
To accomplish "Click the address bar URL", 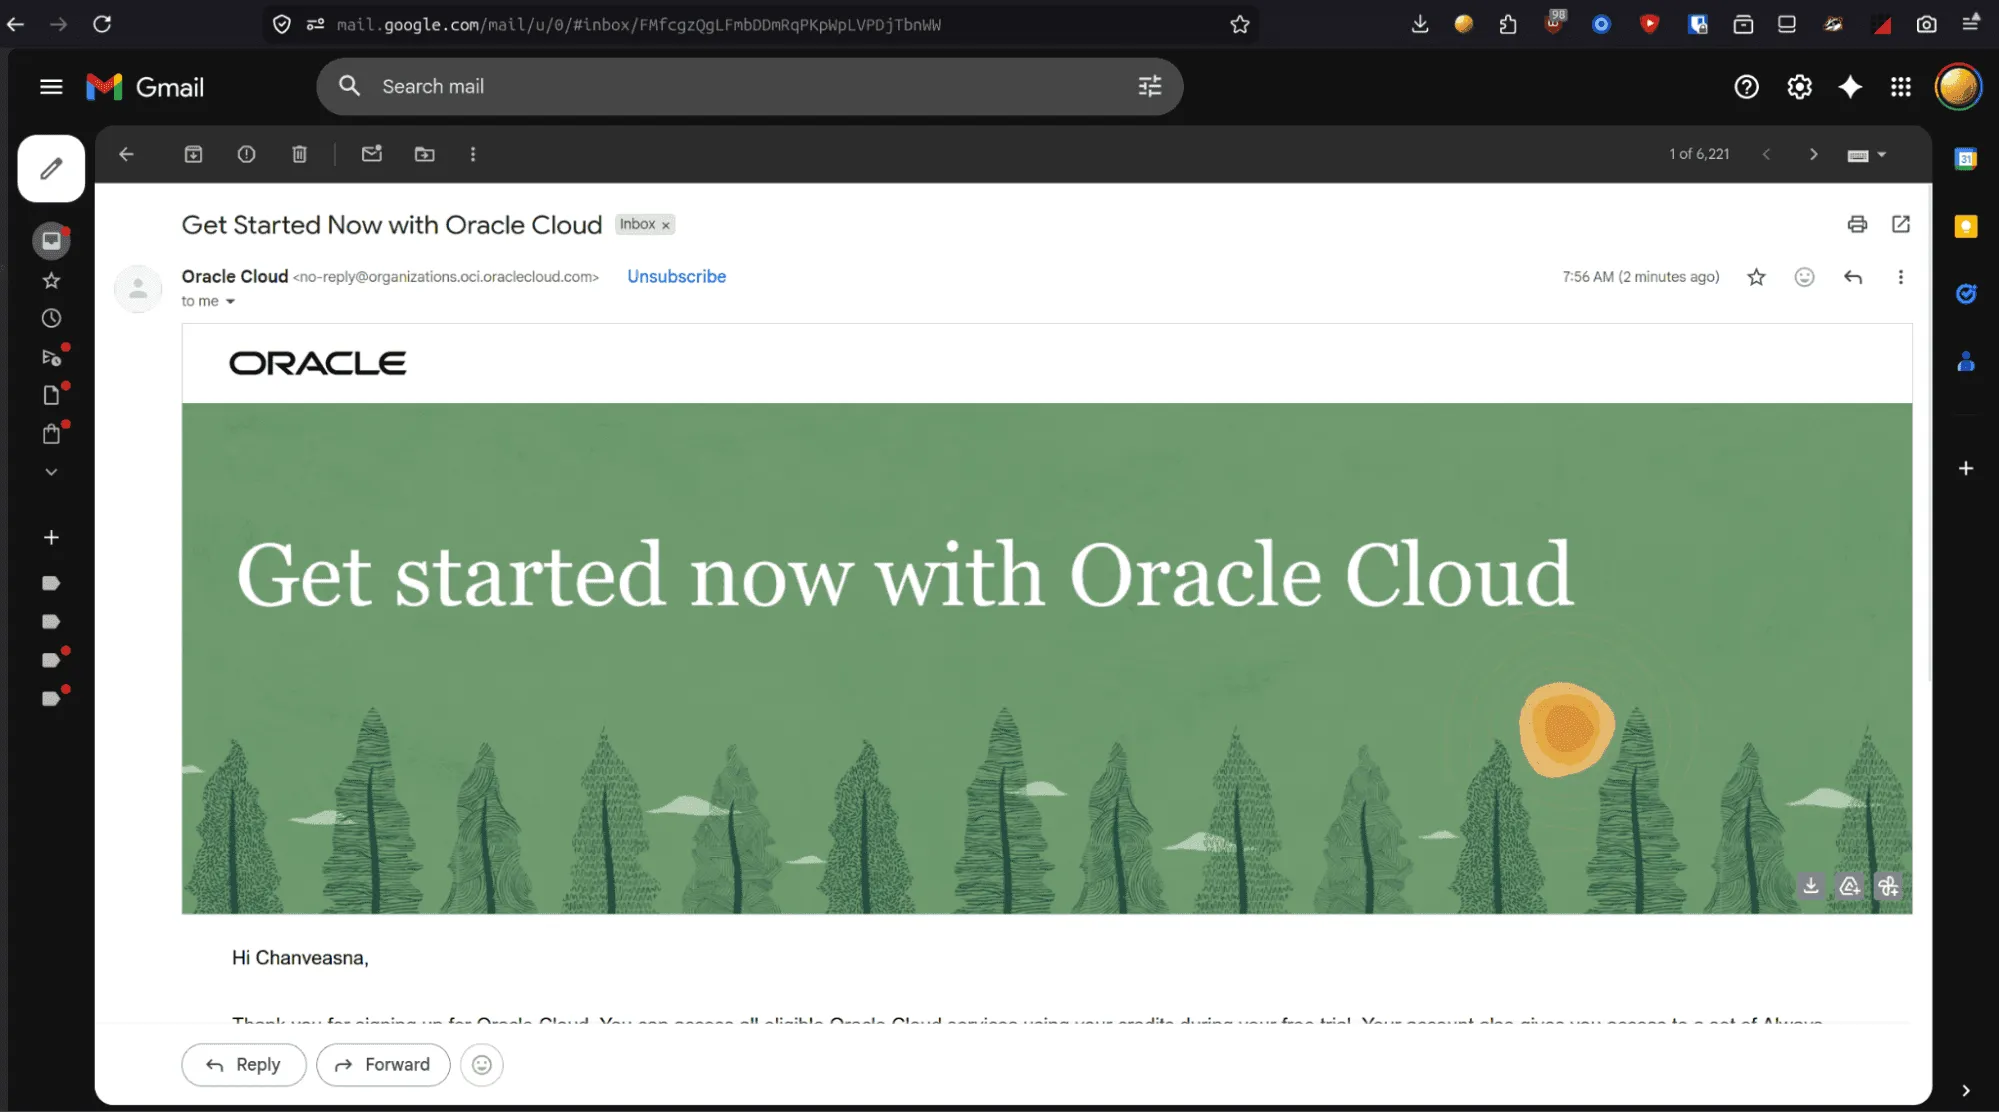I will tap(639, 24).
